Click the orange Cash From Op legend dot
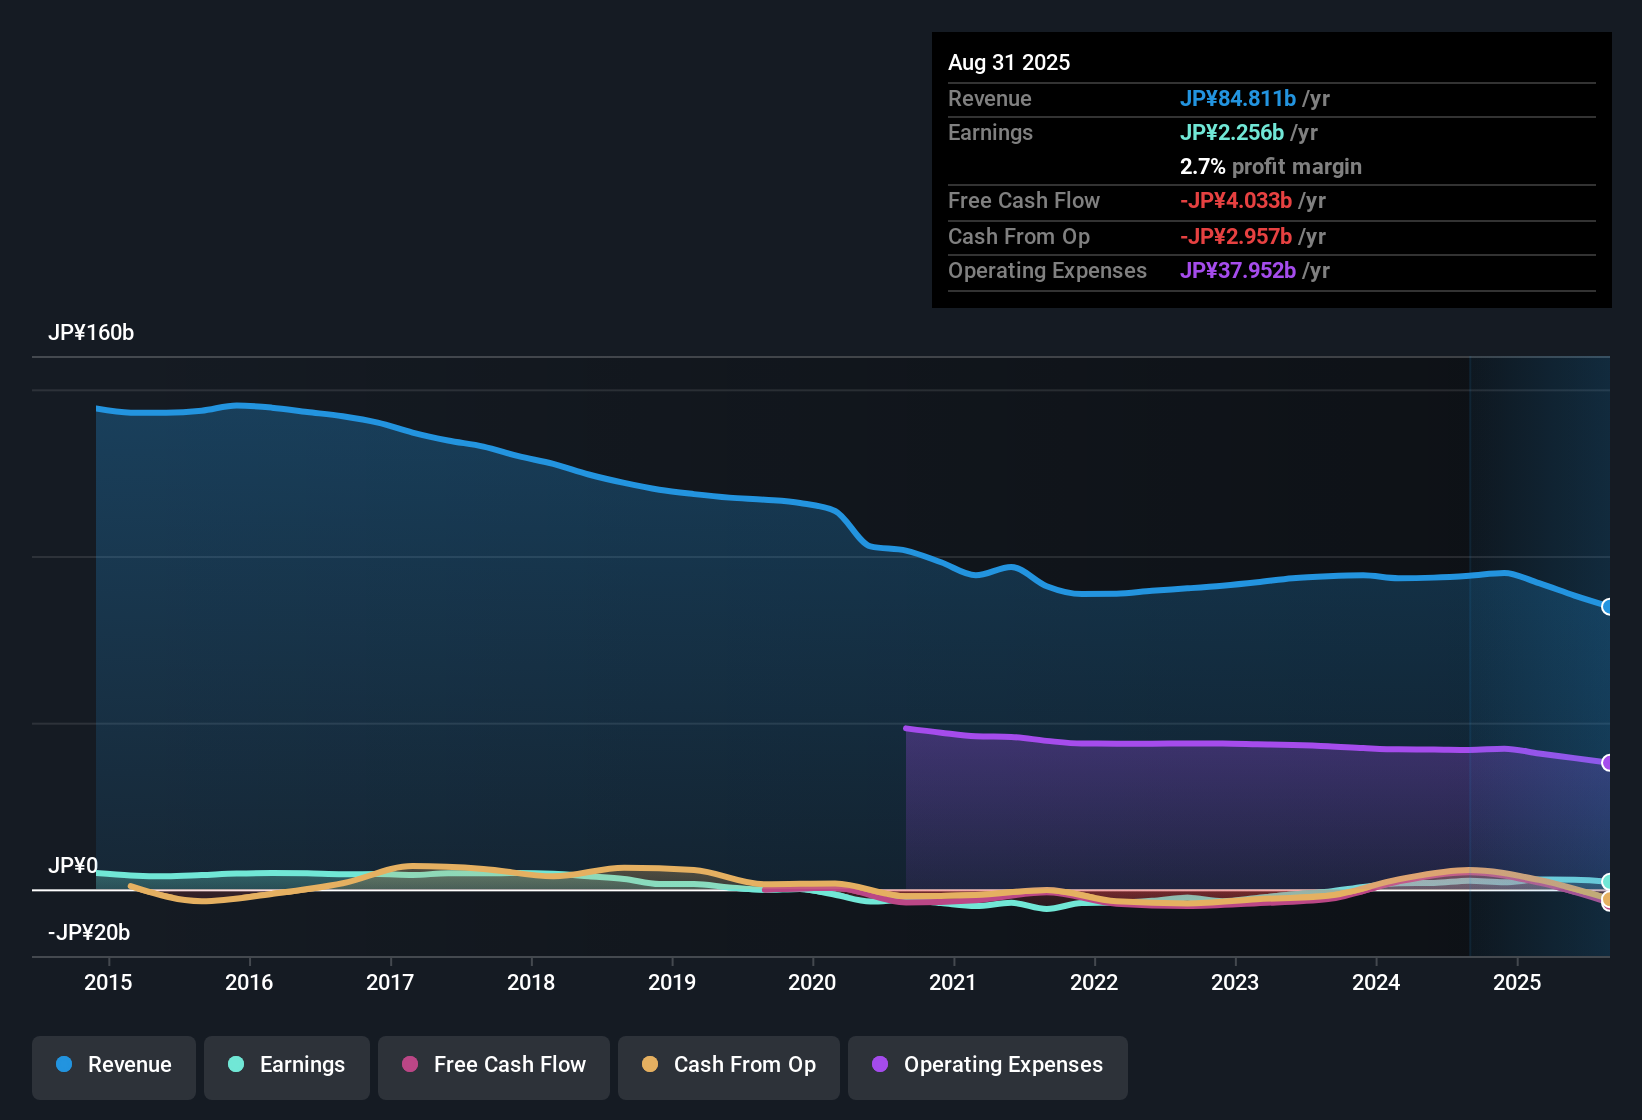This screenshot has width=1642, height=1120. 649,1065
